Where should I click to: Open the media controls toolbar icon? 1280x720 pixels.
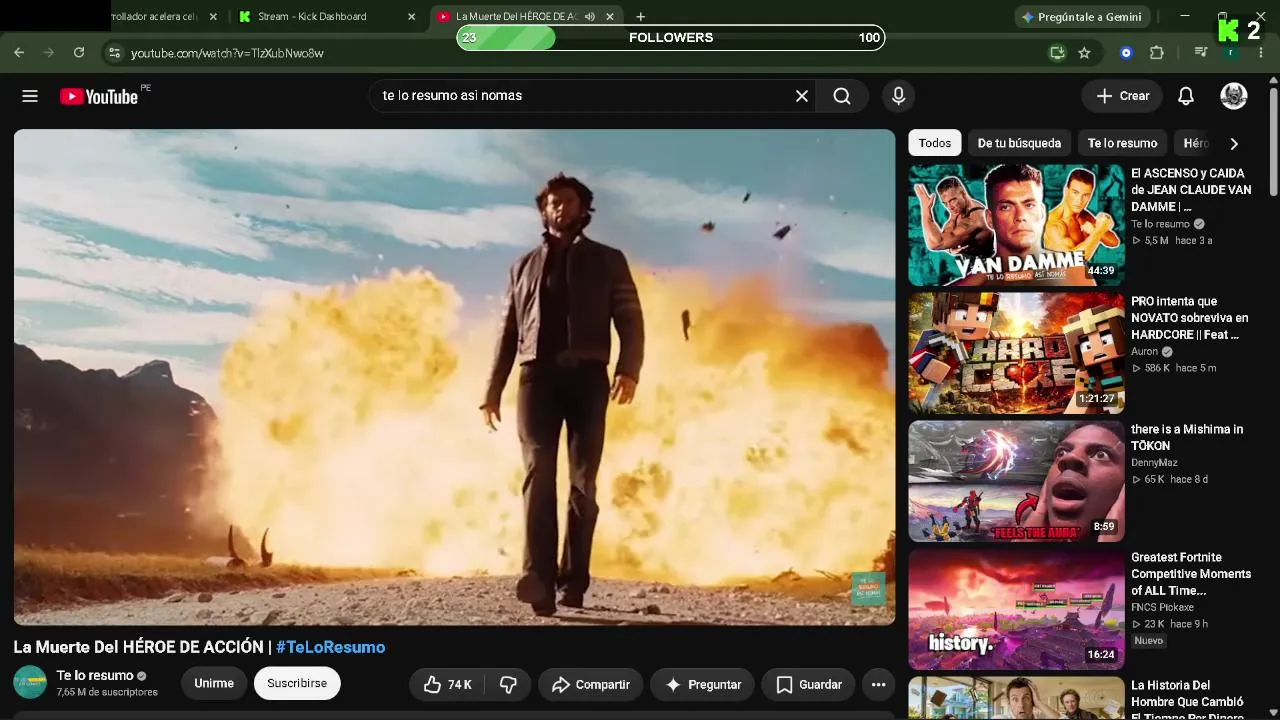[1201, 53]
